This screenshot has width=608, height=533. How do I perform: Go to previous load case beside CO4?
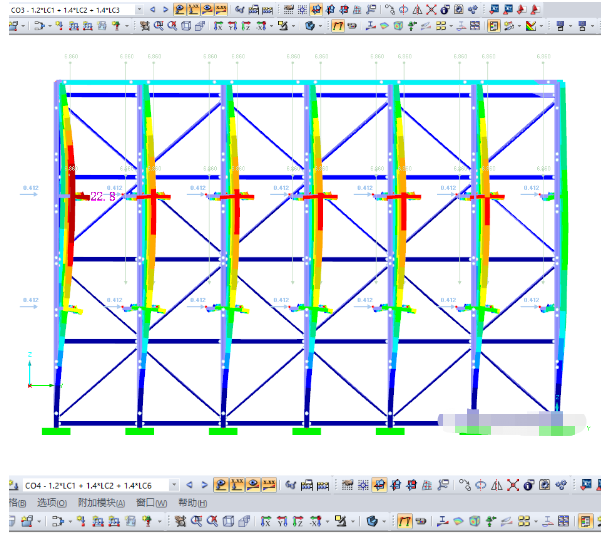pos(190,485)
